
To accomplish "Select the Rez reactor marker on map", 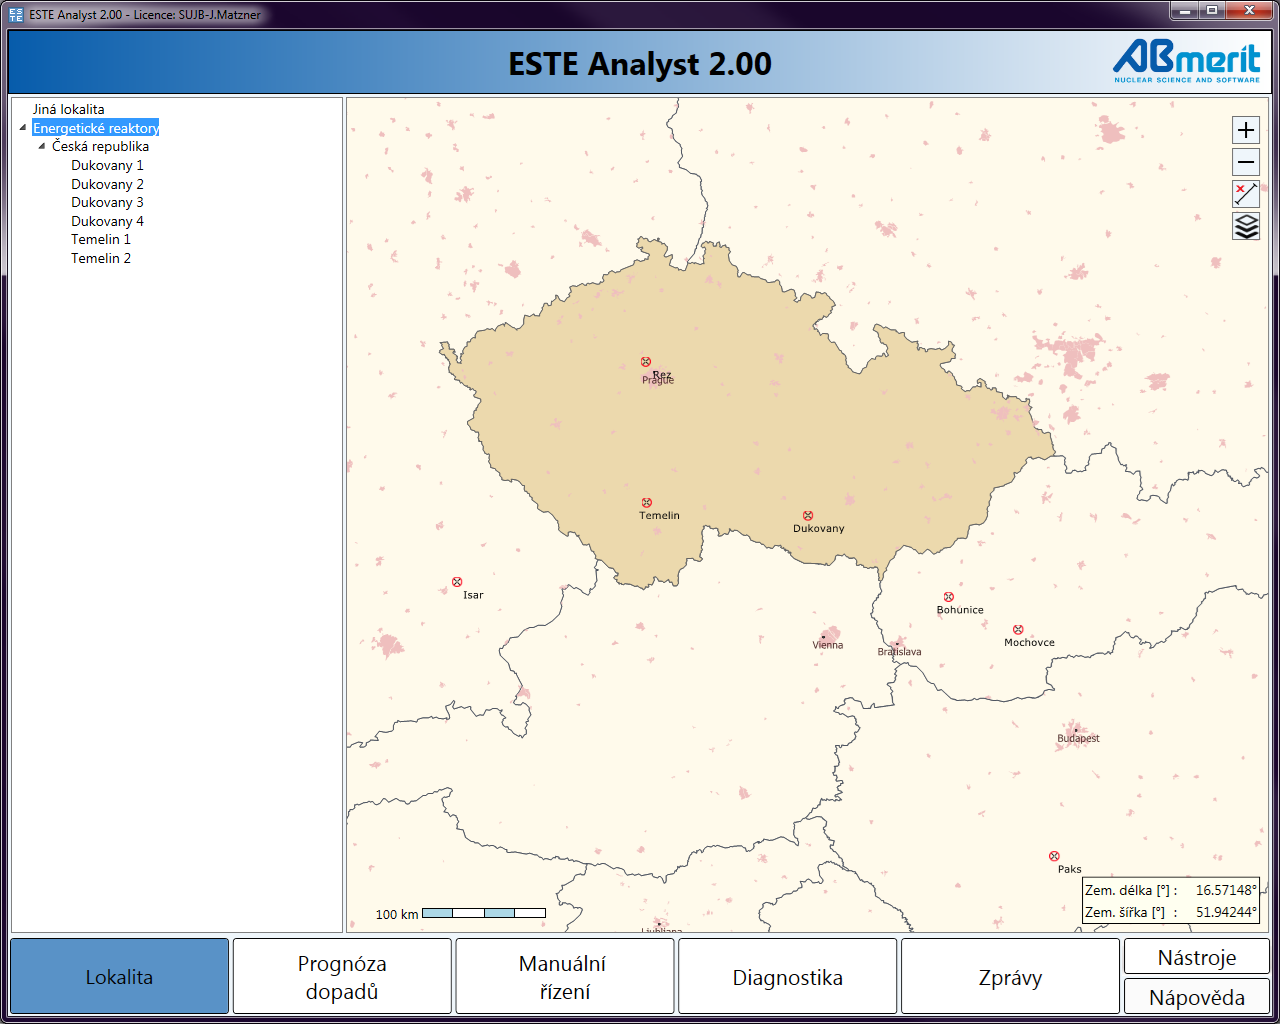I will 646,362.
